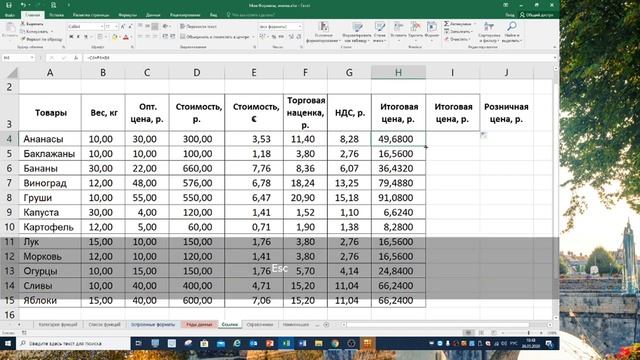Click Cut (Вырезать) in the clipboard group
Image resolution: width=640 pixels, height=360 pixels.
pyautogui.click(x=32, y=24)
